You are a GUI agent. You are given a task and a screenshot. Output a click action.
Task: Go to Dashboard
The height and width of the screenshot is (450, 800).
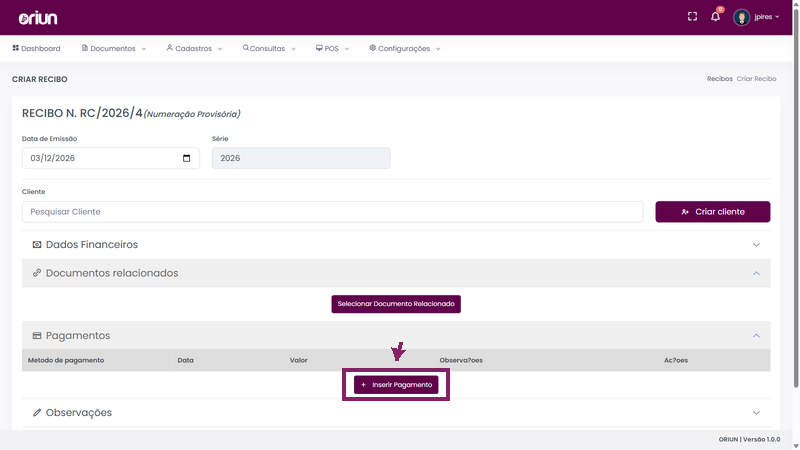[36, 48]
